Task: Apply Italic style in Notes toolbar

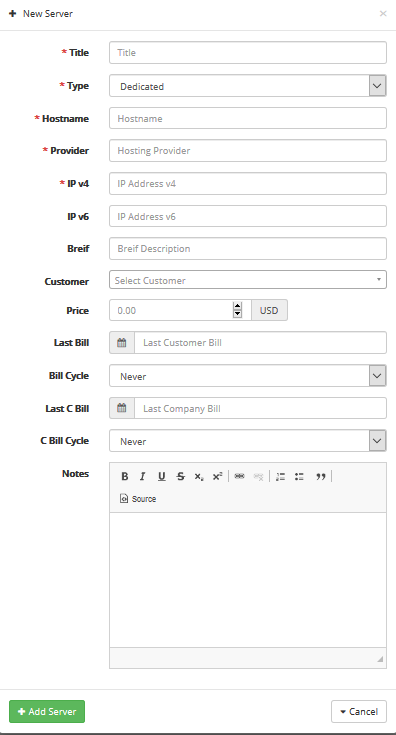Action: [x=142, y=476]
